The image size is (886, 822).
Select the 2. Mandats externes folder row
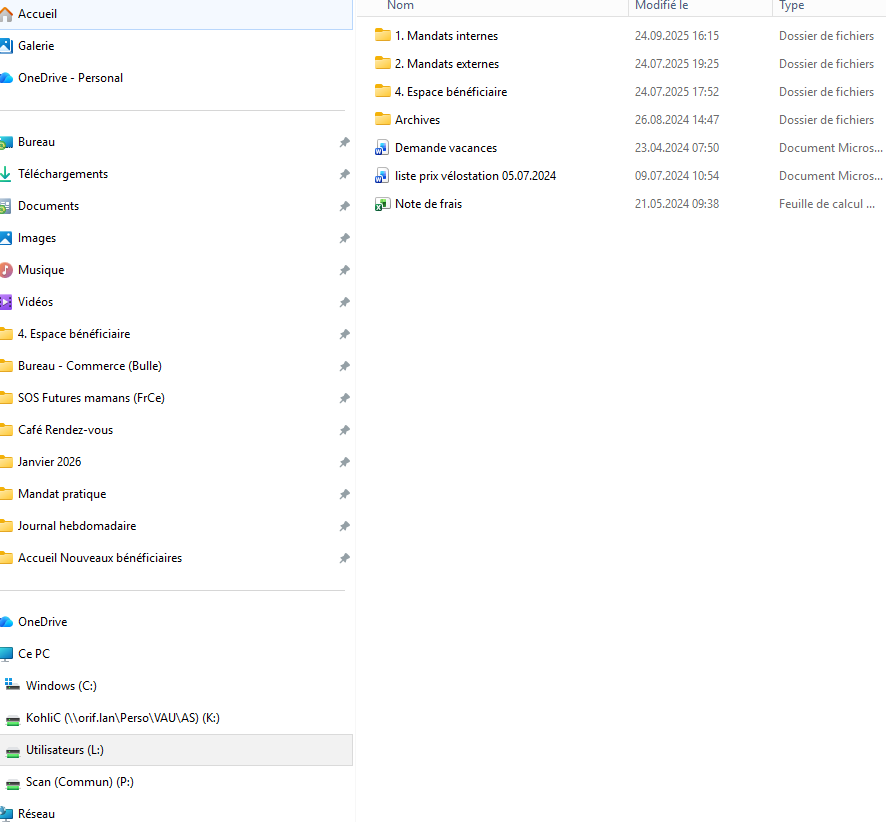coord(446,64)
